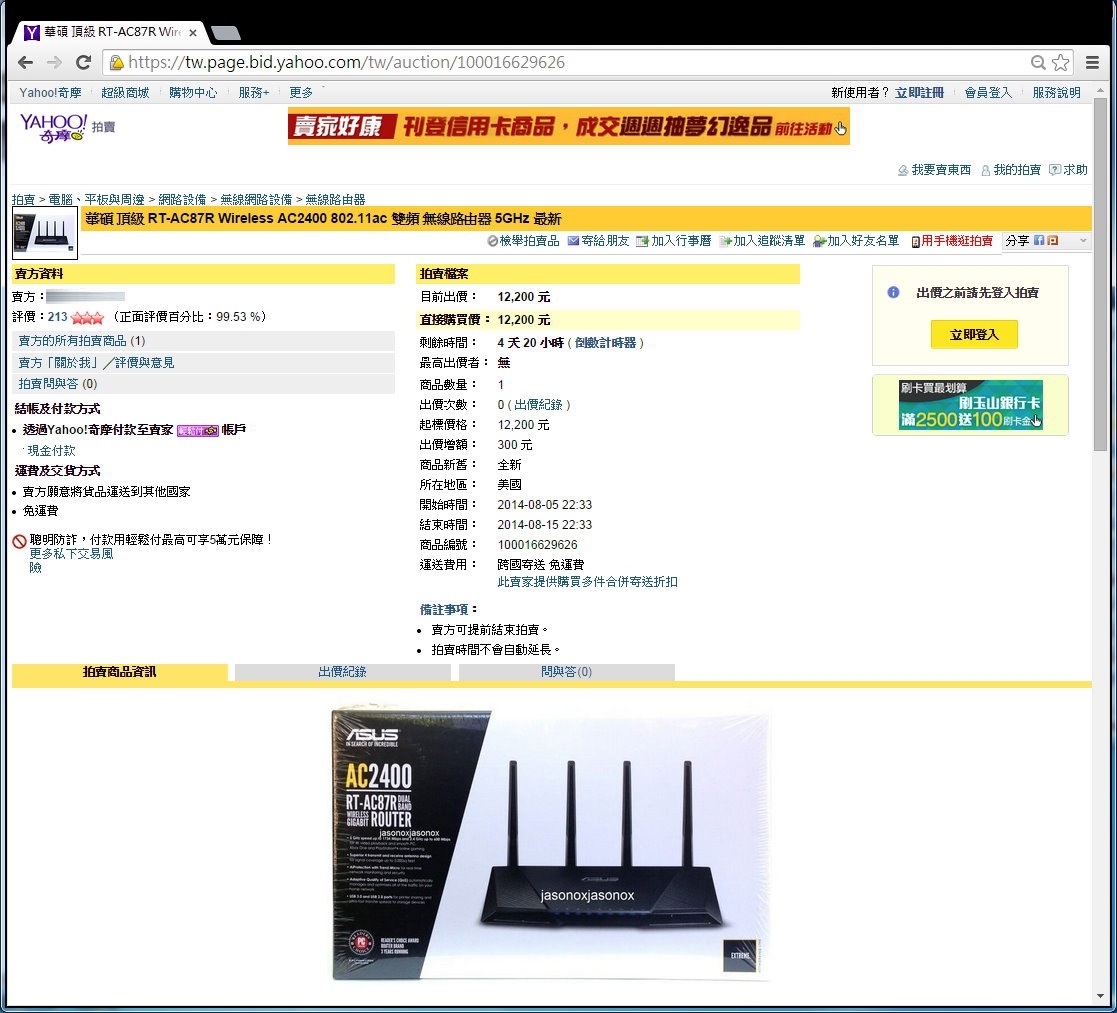Click the 直接購買價 12,200 元 price
This screenshot has height=1013, width=1117.
coord(524,320)
